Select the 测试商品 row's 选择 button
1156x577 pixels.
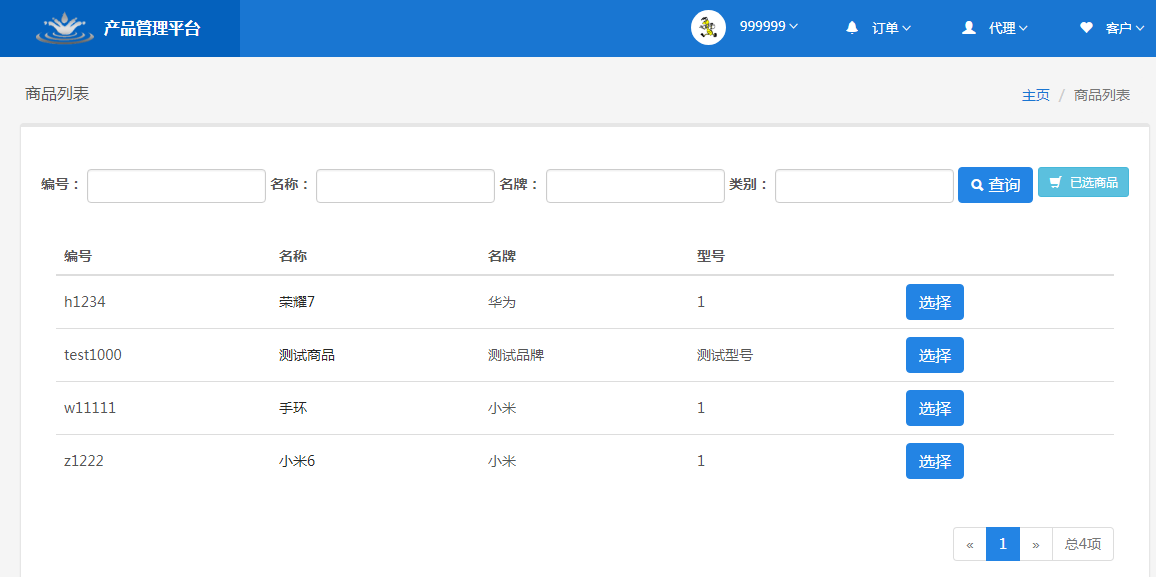click(934, 355)
